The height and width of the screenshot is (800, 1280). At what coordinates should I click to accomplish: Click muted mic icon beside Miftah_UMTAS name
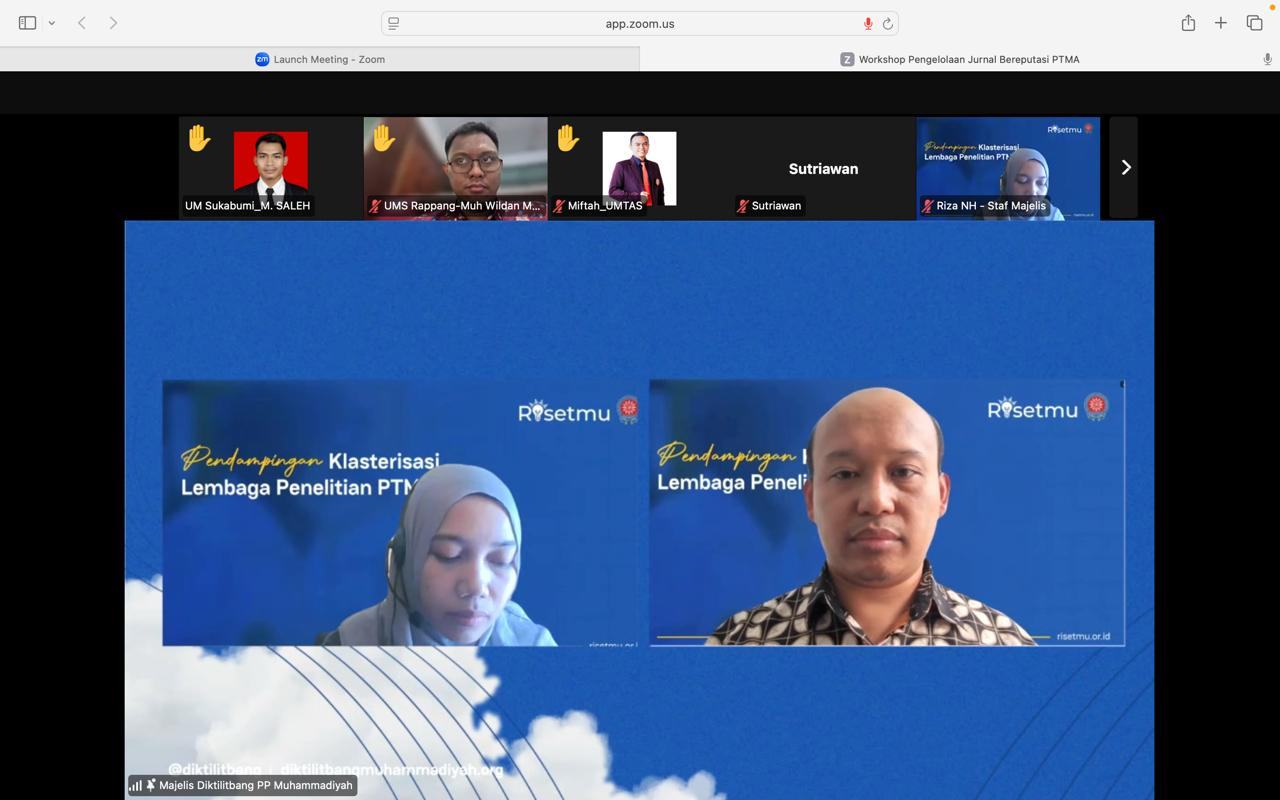click(x=559, y=206)
